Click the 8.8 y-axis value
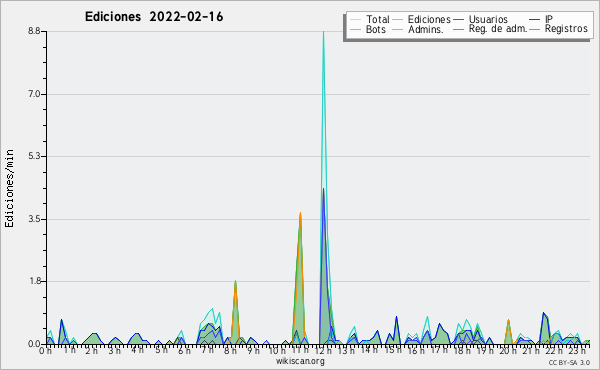This screenshot has width=600, height=370. pos(34,31)
